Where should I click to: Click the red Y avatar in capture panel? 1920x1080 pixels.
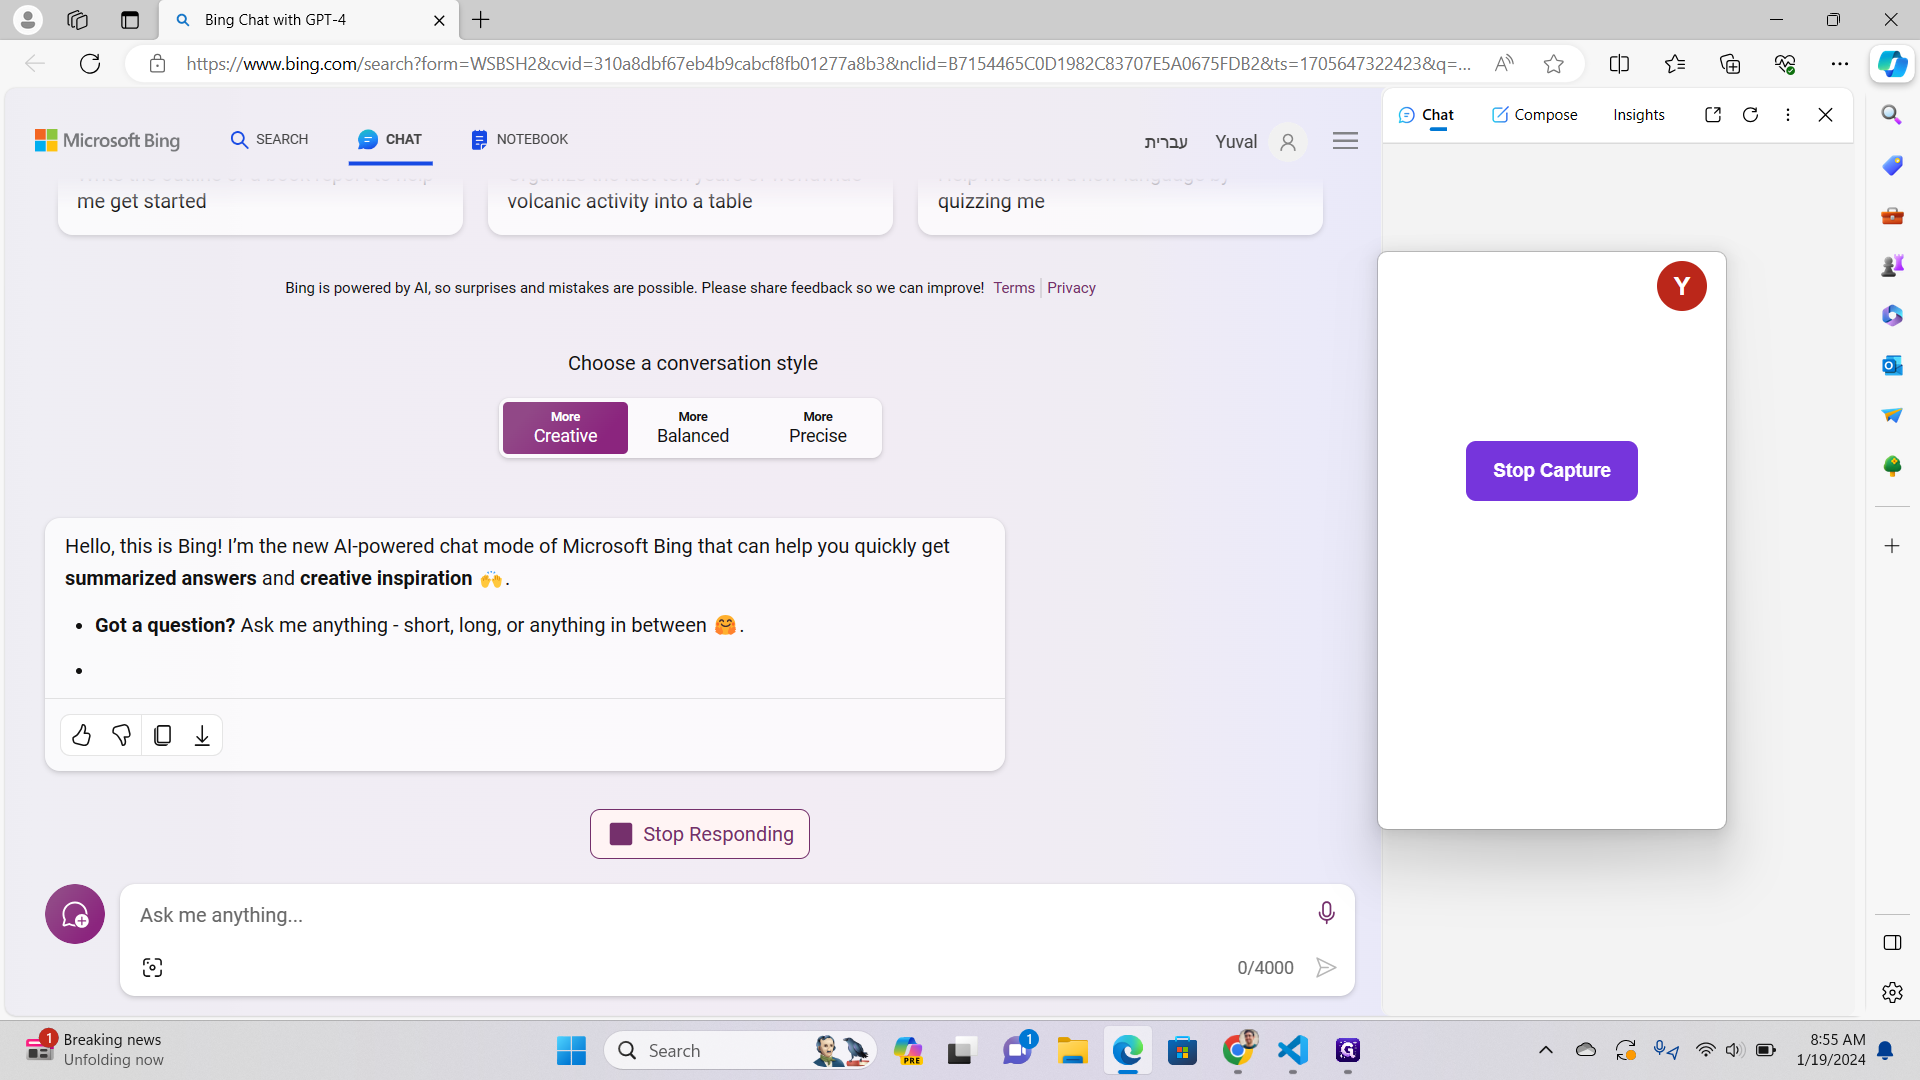click(1682, 286)
